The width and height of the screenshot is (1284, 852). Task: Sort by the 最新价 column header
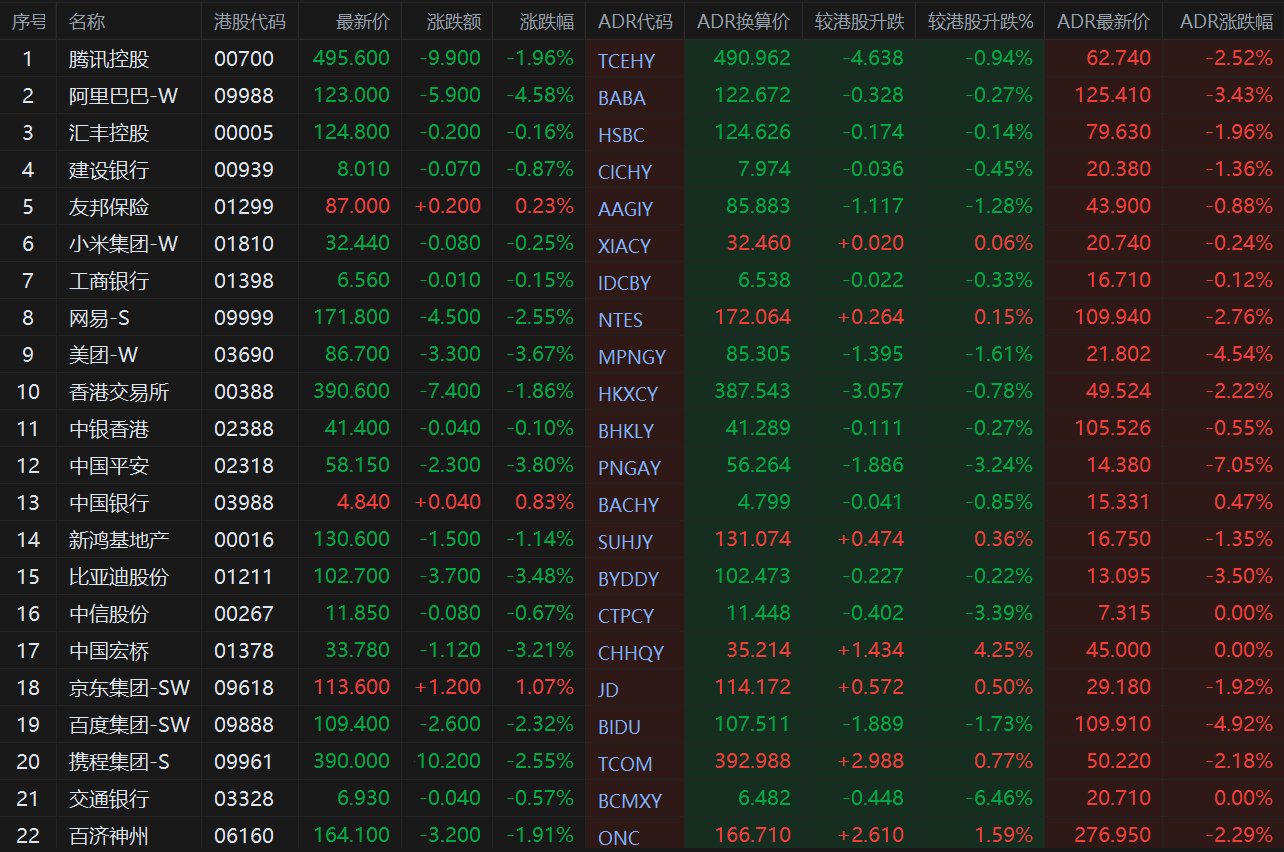click(x=364, y=21)
